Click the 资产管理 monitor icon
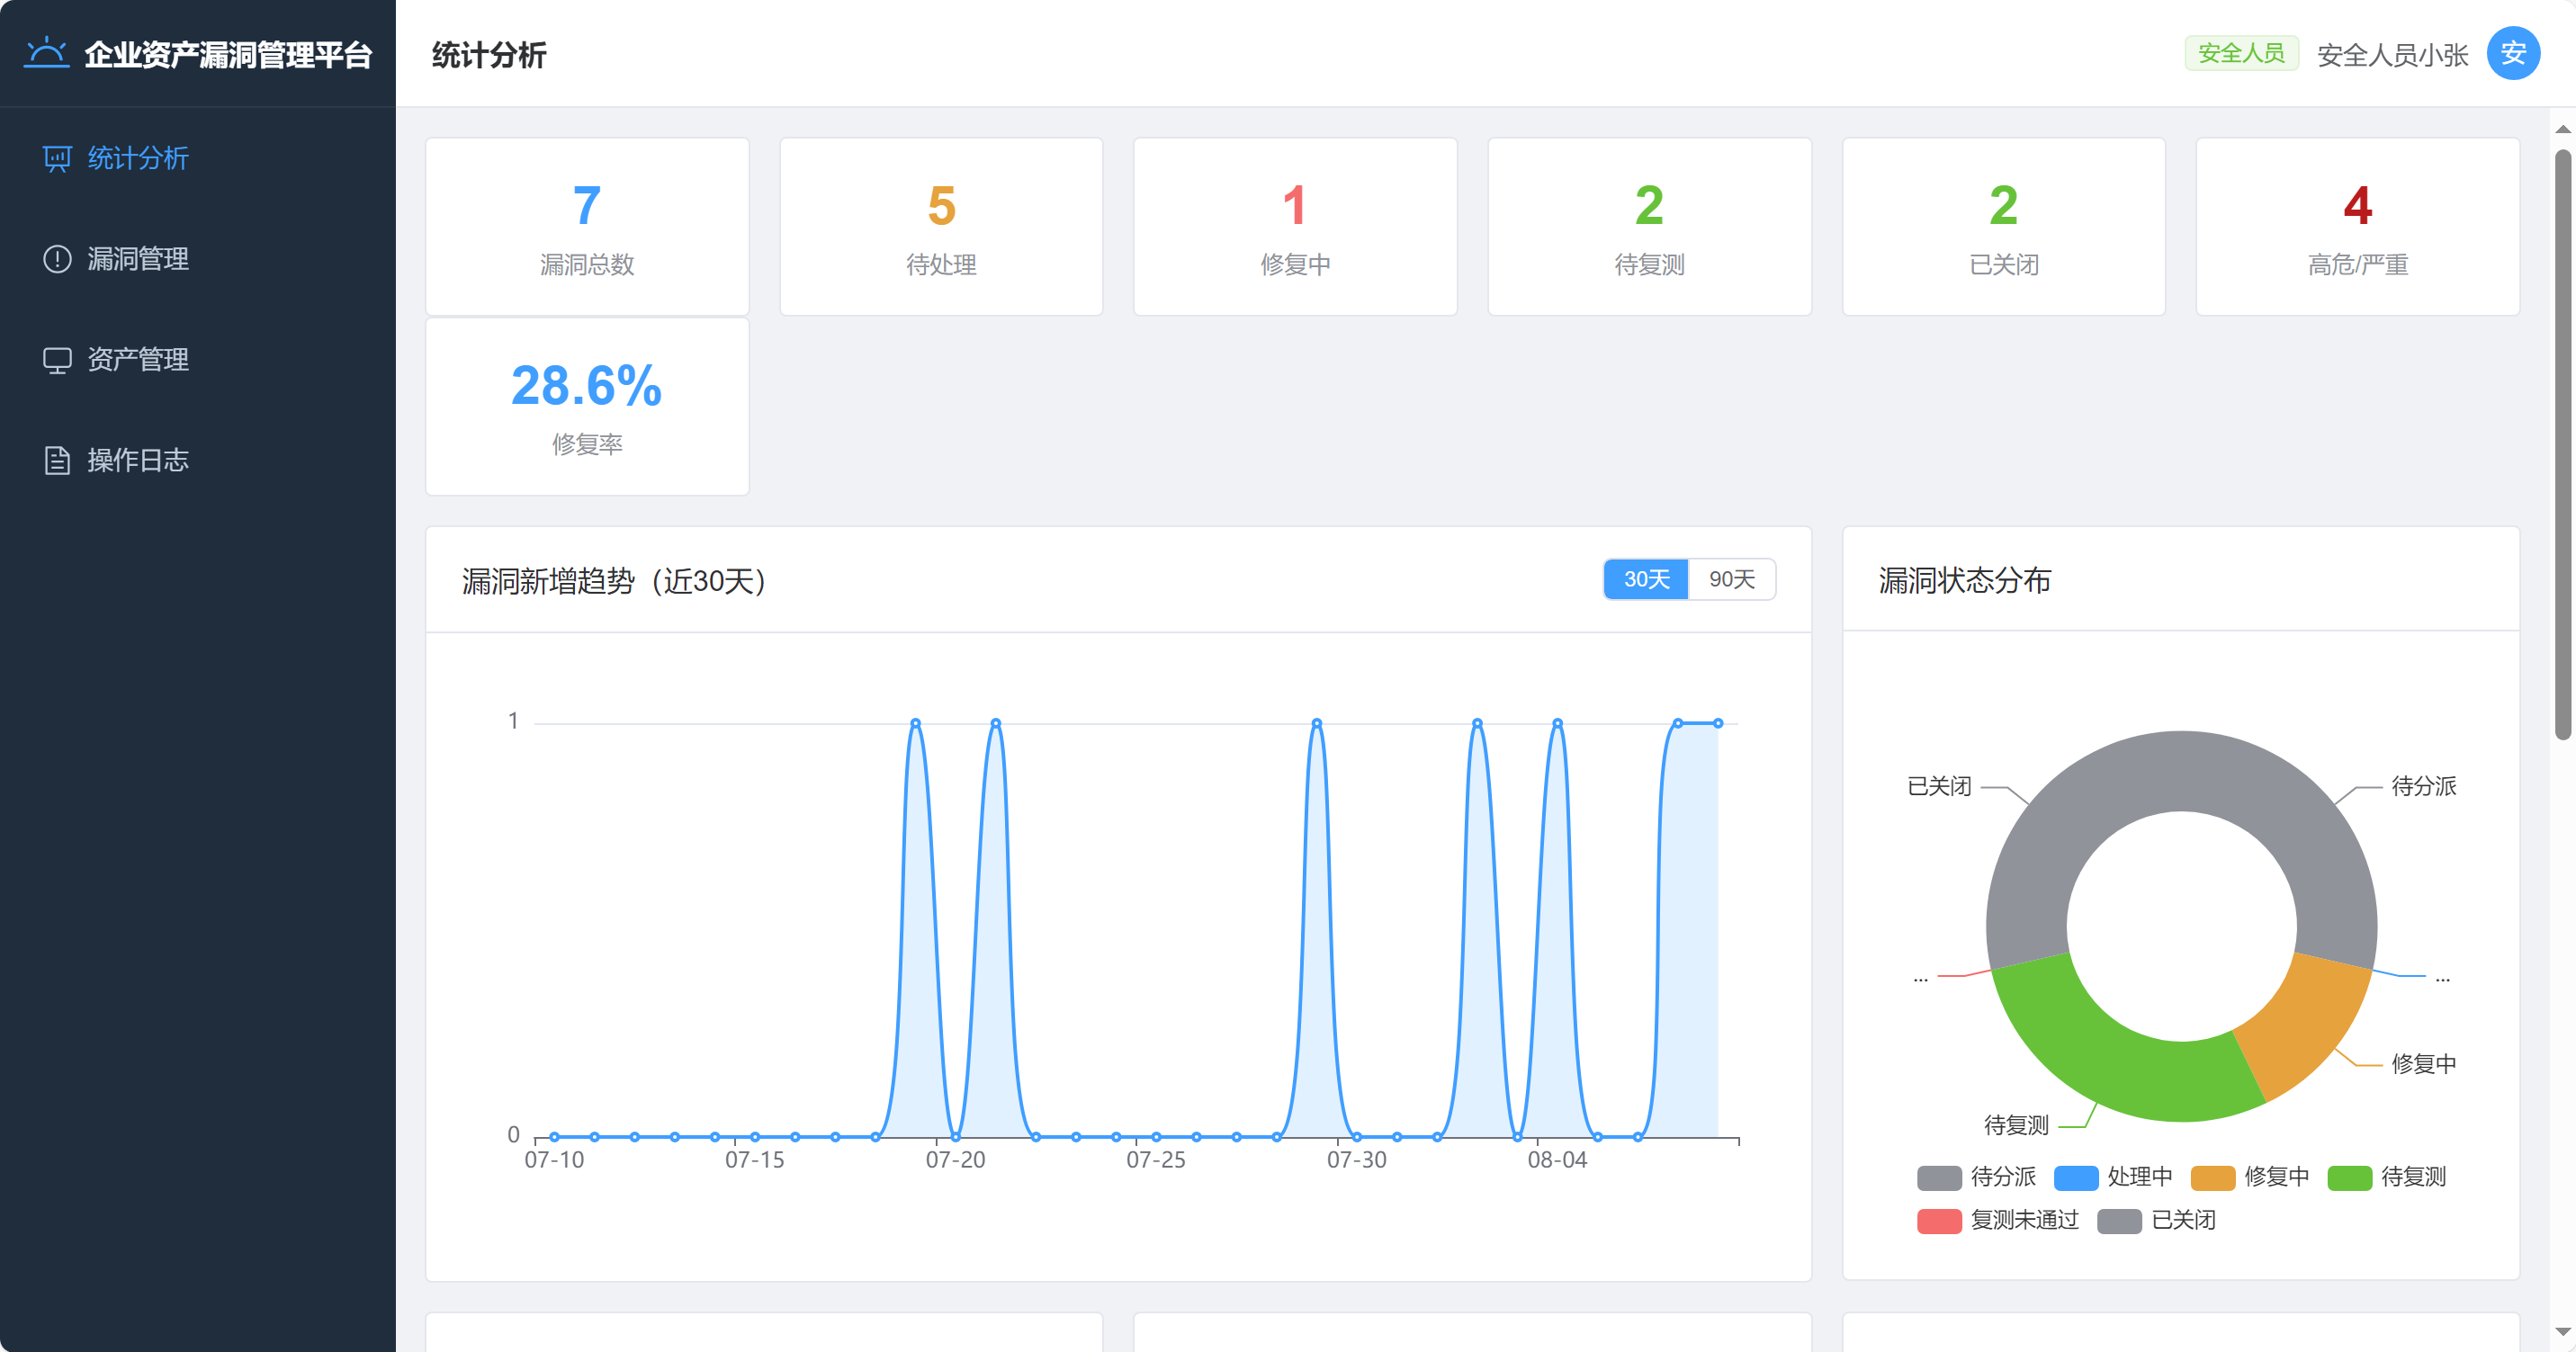 pos(57,360)
